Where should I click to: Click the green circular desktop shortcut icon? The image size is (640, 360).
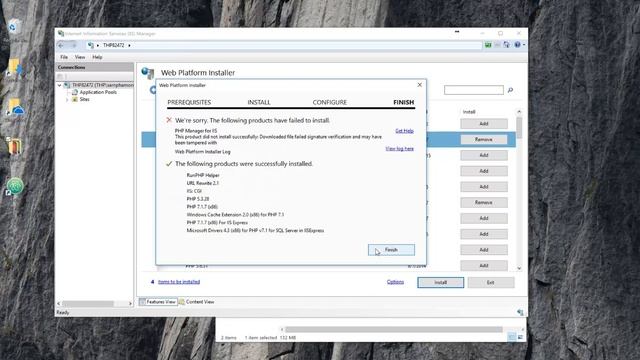point(15,187)
